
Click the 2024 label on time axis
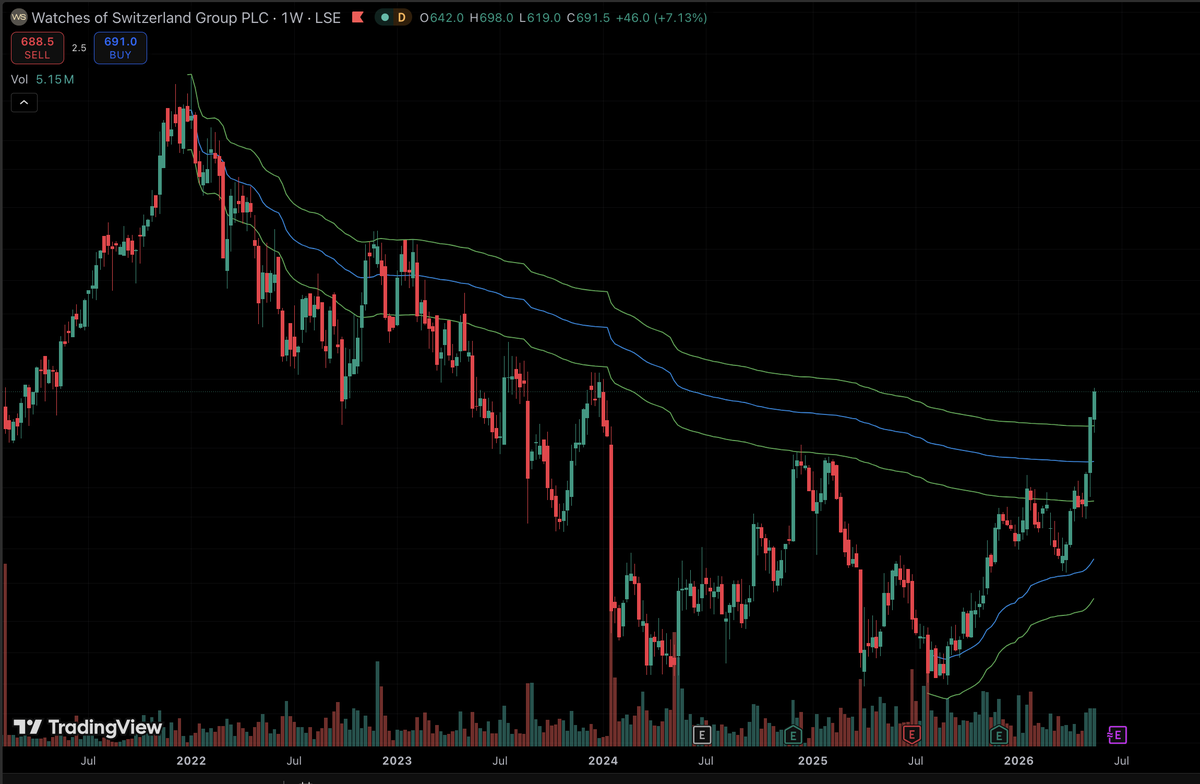coord(603,761)
